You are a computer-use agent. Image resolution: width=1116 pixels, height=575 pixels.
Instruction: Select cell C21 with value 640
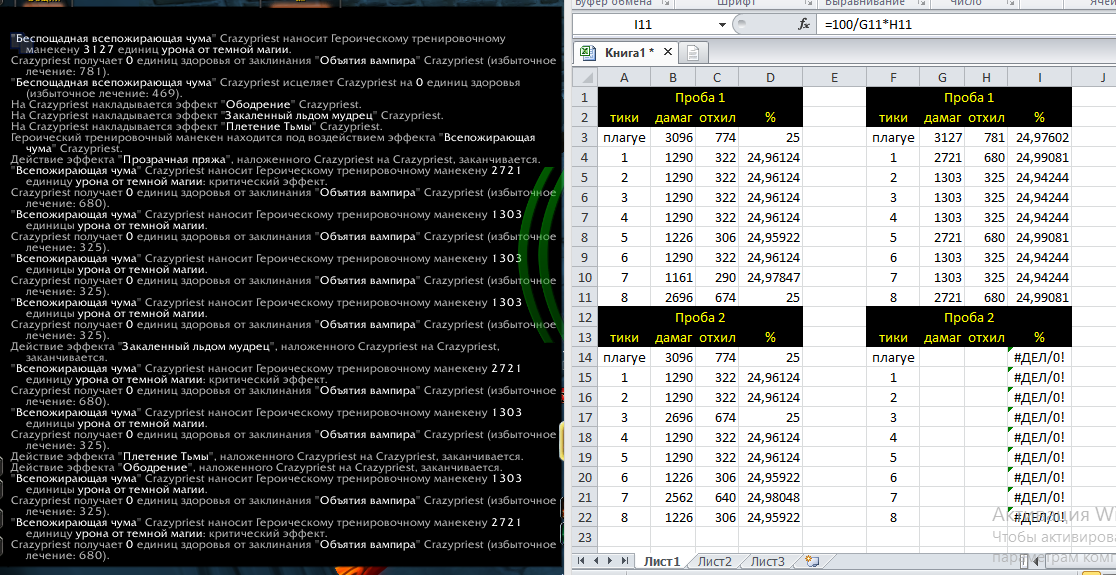[x=717, y=497]
